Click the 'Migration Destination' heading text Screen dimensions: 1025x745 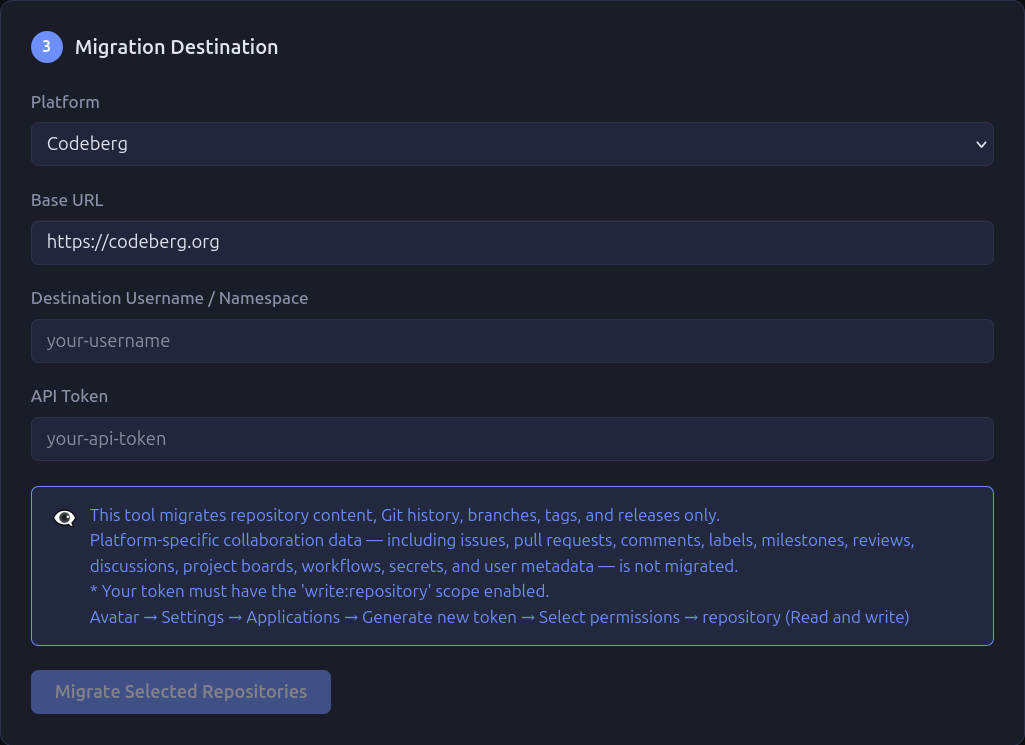pos(176,47)
